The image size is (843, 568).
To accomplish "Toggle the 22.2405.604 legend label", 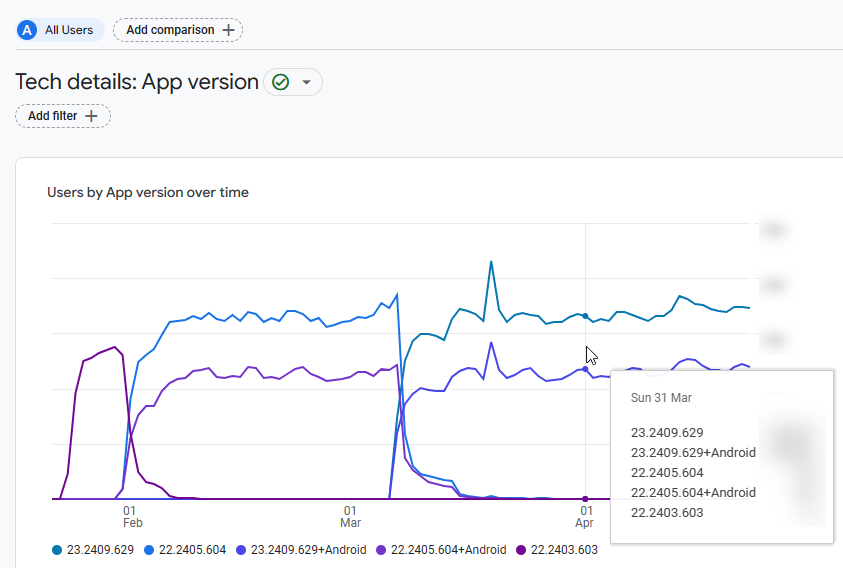I will (x=192, y=550).
